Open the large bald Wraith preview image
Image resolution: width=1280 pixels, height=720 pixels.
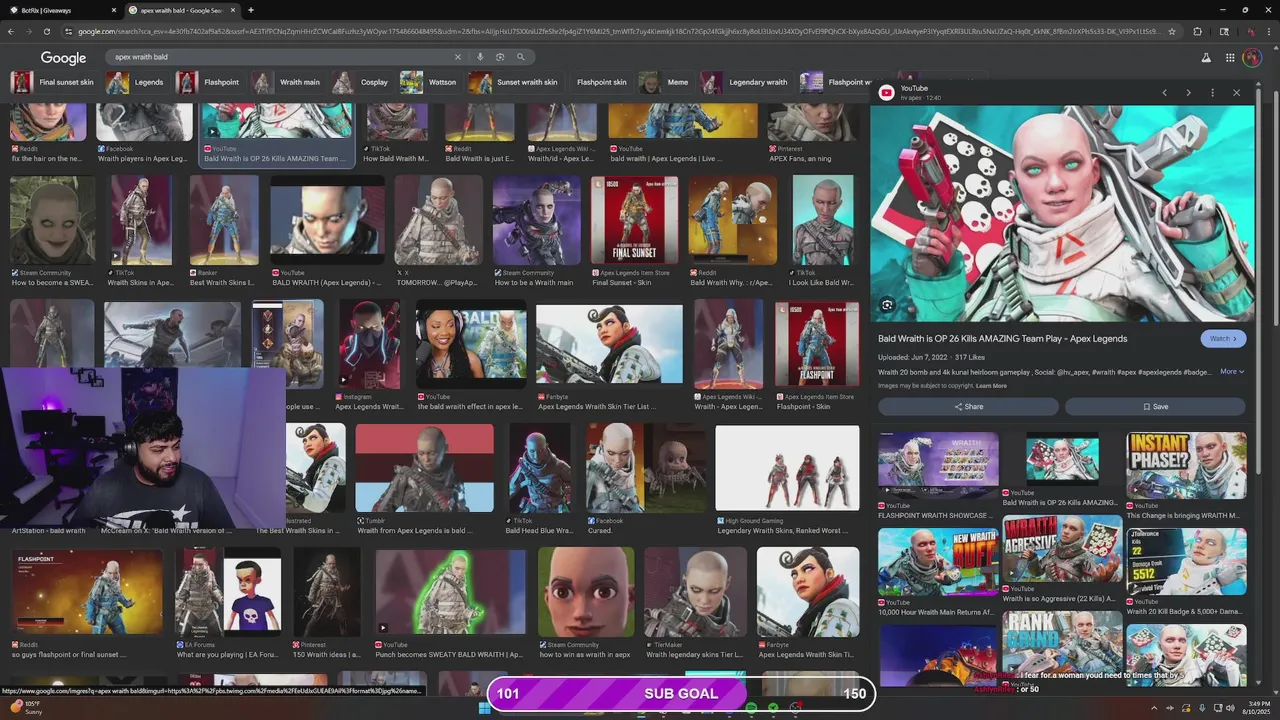coord(1062,214)
